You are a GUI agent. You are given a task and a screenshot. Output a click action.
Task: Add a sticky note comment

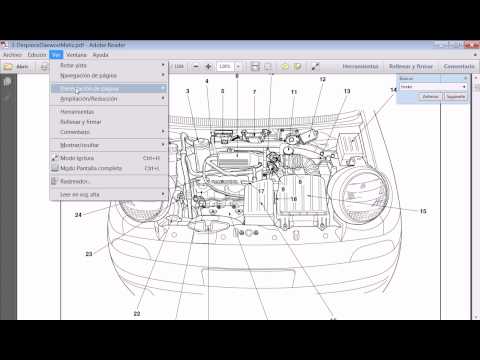point(285,67)
